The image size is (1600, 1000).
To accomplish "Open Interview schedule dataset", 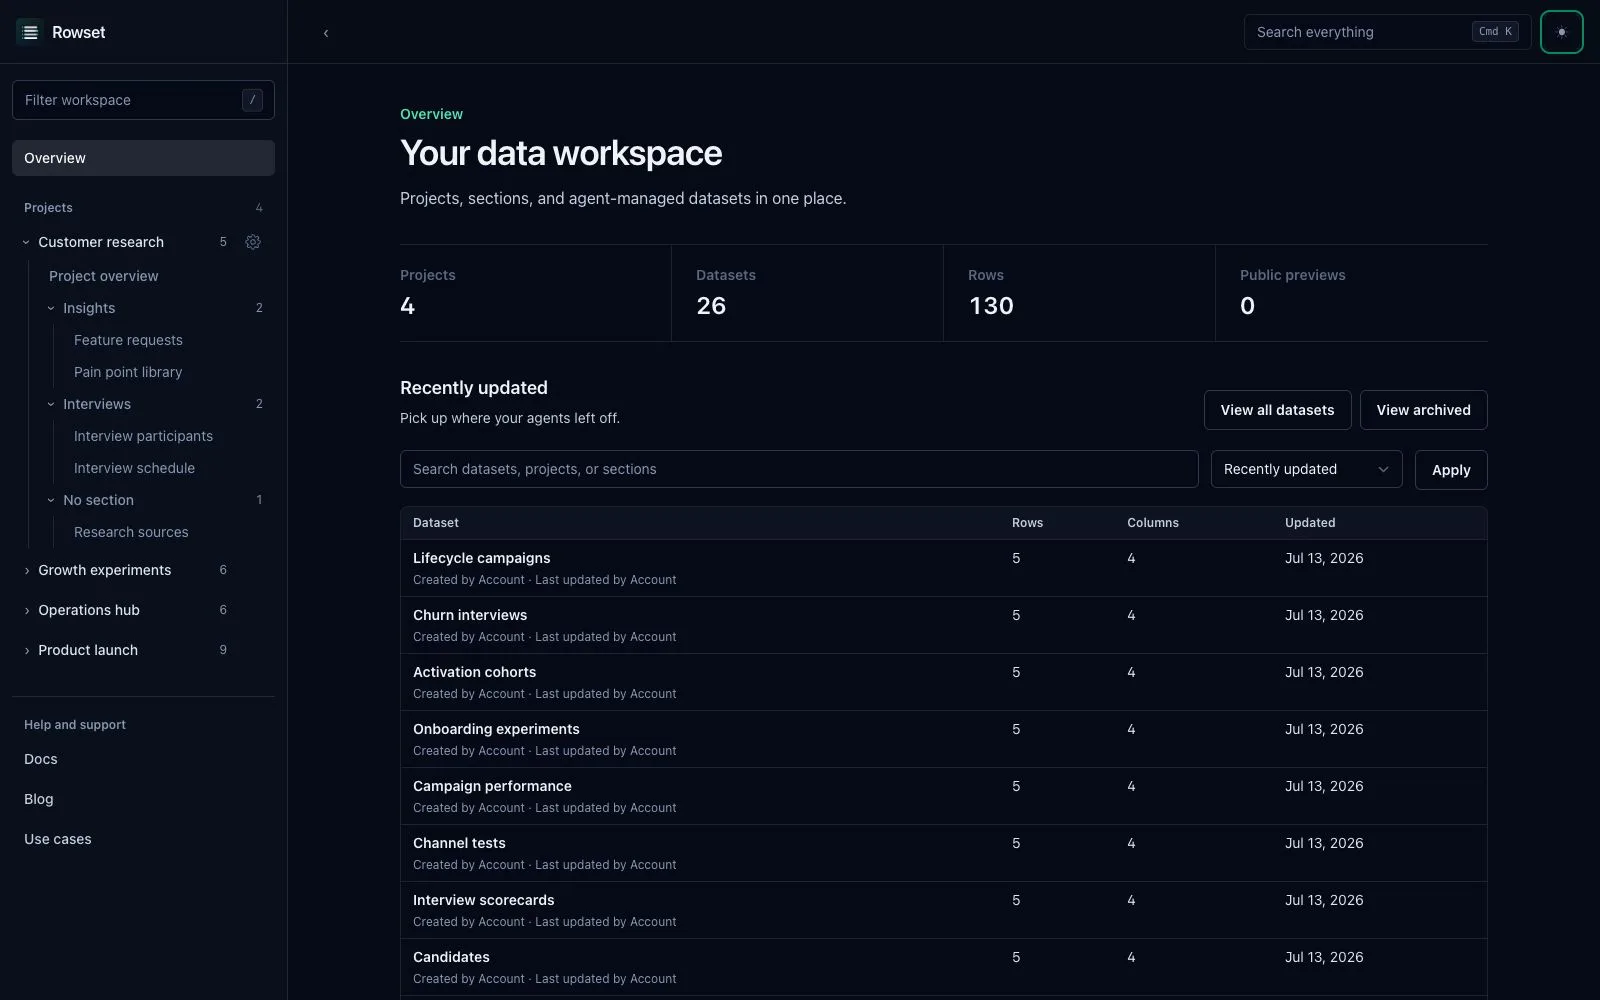I will [x=134, y=468].
